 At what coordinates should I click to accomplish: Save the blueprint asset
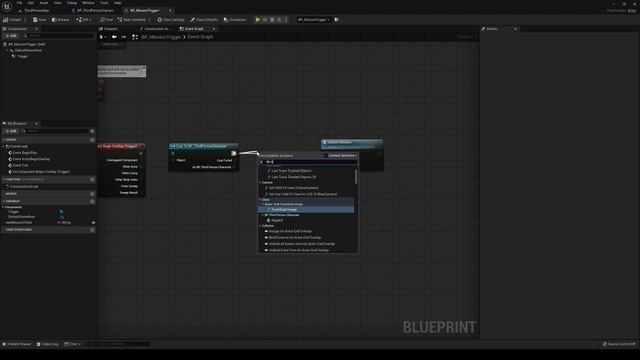(x=40, y=20)
